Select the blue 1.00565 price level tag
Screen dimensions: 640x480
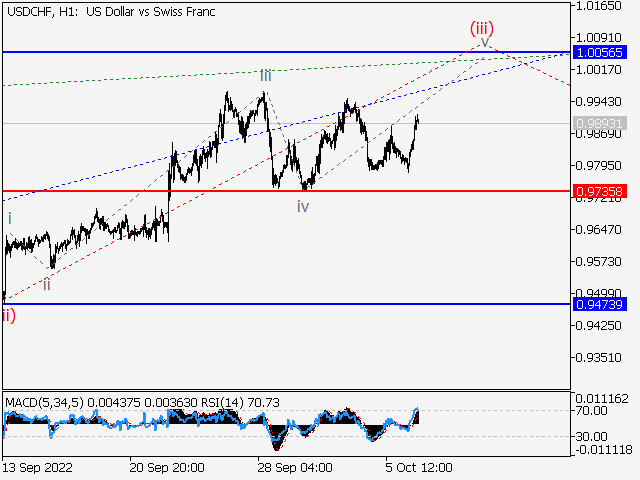pos(600,52)
